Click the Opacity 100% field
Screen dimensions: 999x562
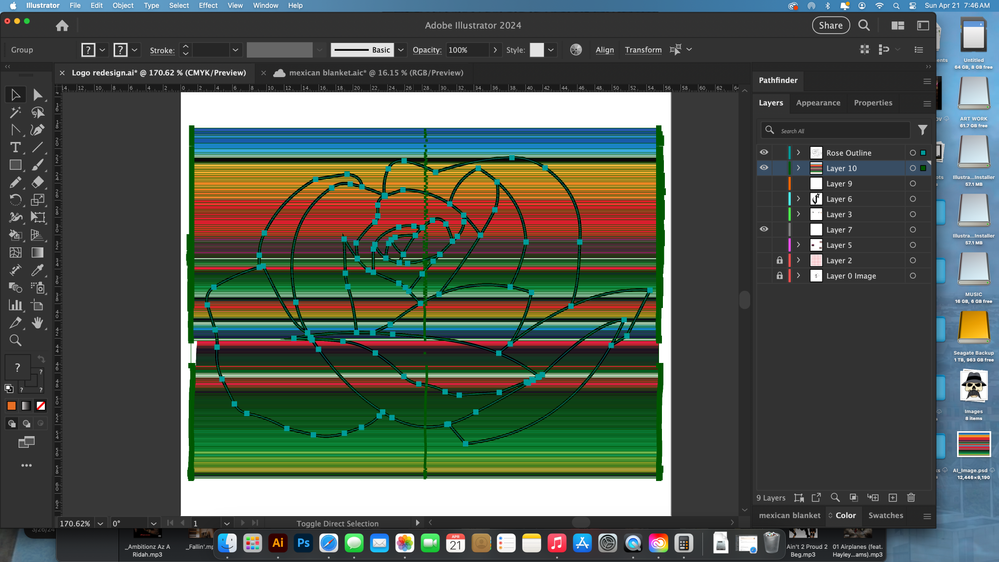466,50
